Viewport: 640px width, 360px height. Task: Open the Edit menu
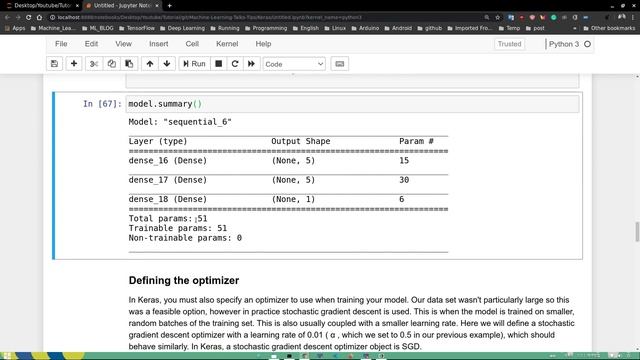pyautogui.click(x=91, y=44)
